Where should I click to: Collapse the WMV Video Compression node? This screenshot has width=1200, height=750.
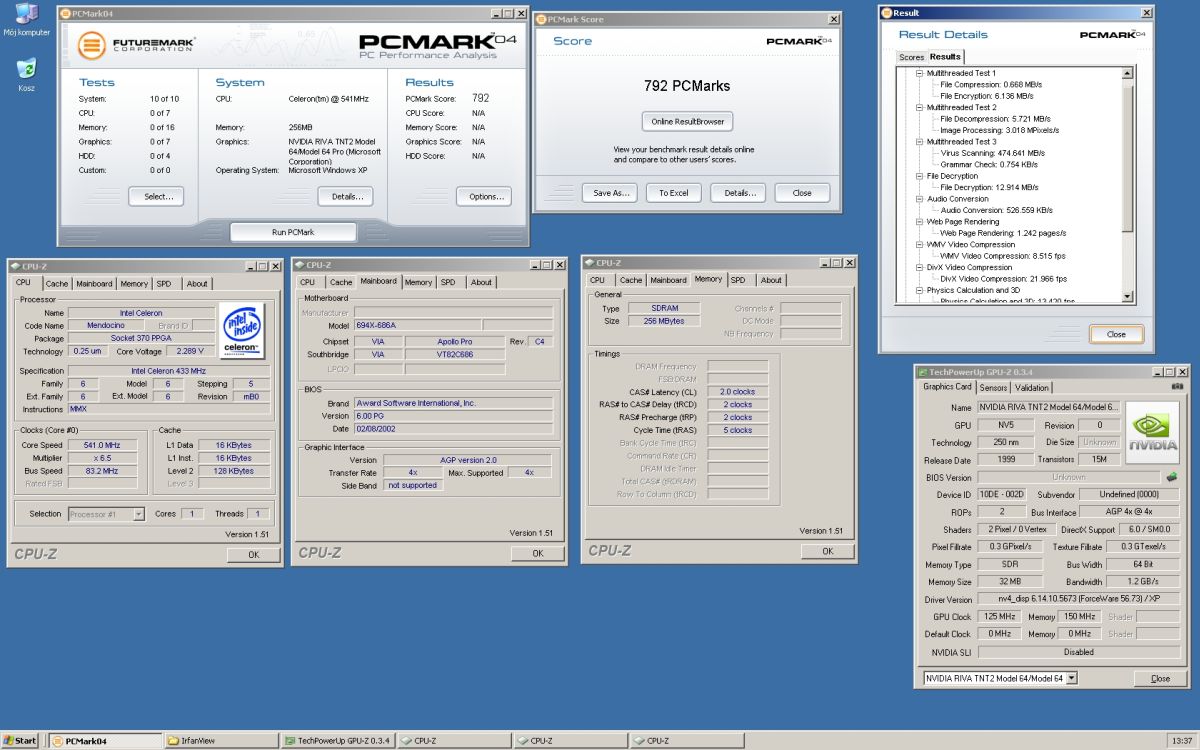[x=919, y=244]
